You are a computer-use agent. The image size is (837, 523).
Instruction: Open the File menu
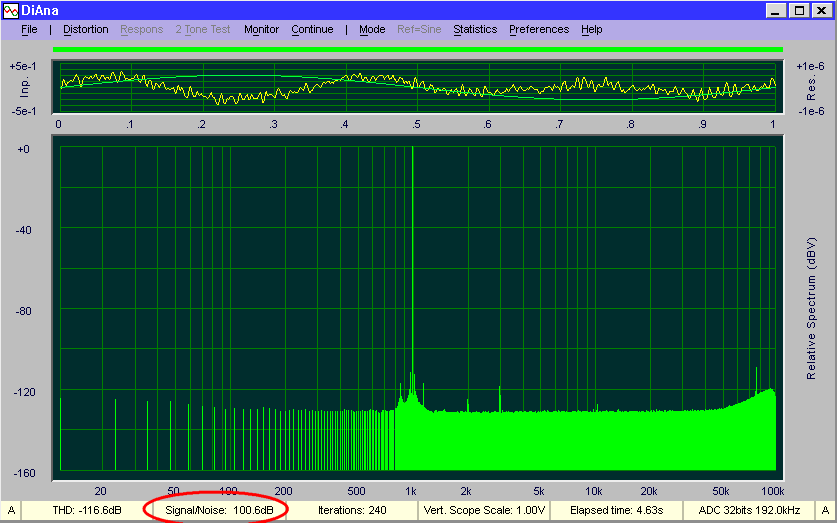[x=29, y=29]
